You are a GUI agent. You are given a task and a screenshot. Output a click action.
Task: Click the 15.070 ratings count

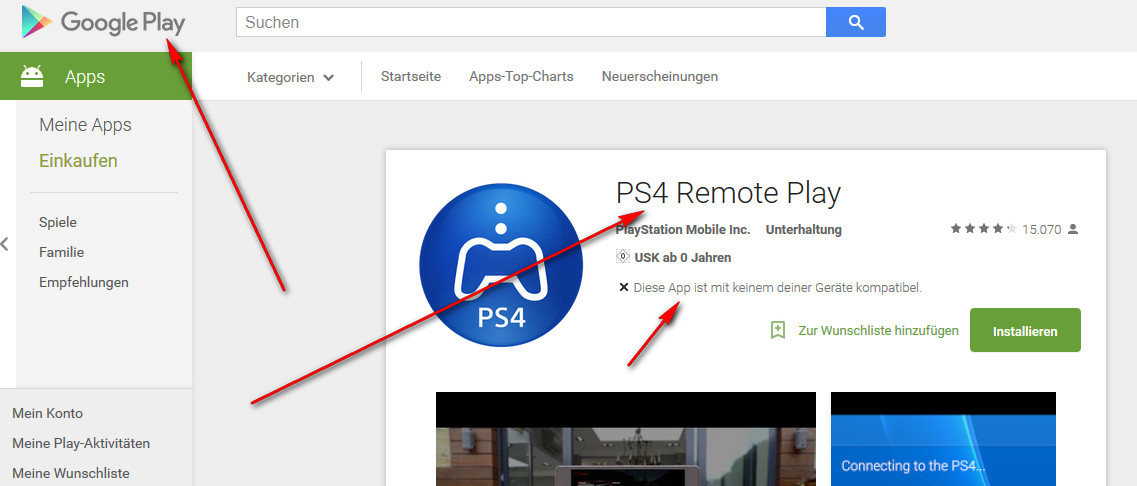pyautogui.click(x=1041, y=229)
